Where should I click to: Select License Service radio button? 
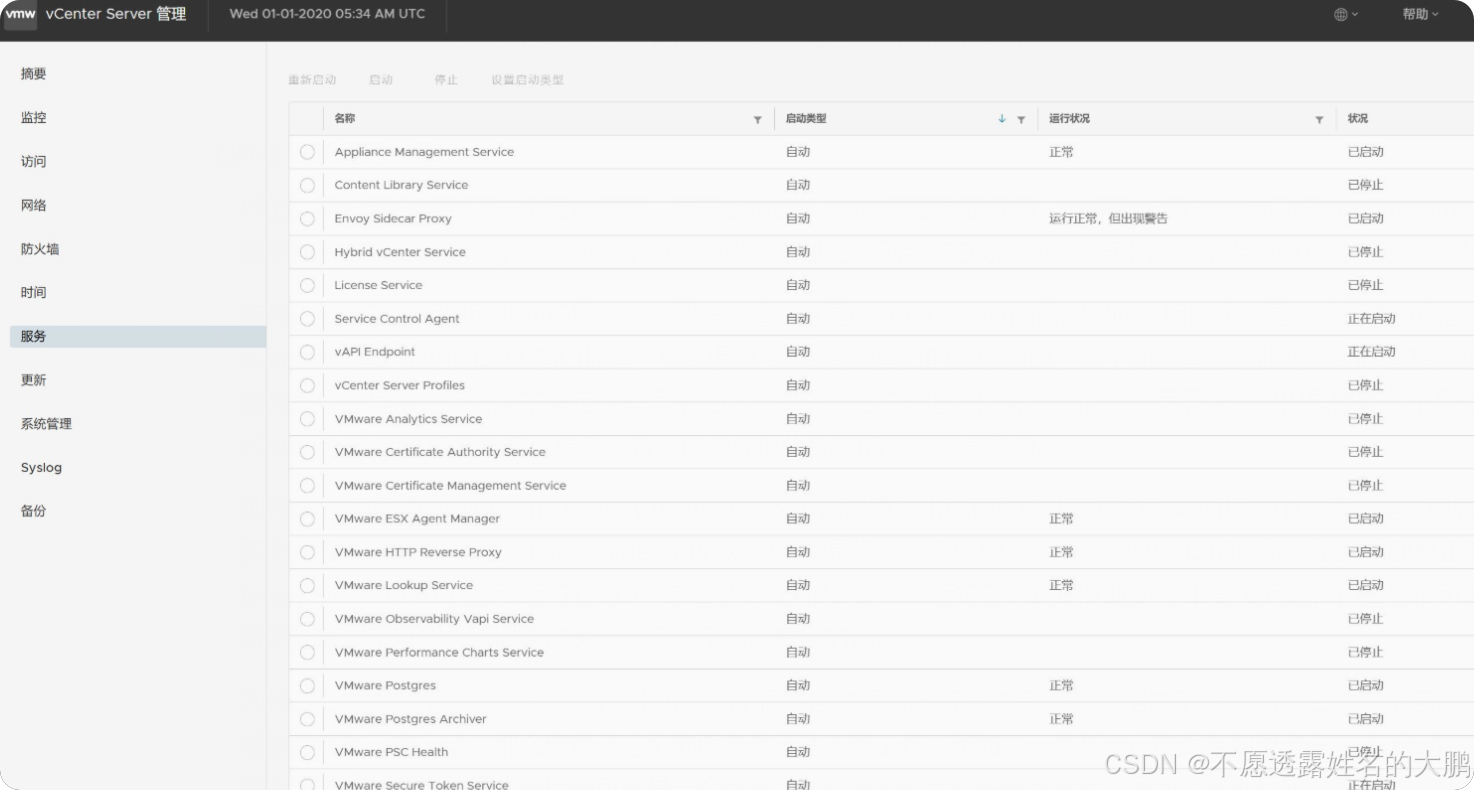(x=307, y=285)
